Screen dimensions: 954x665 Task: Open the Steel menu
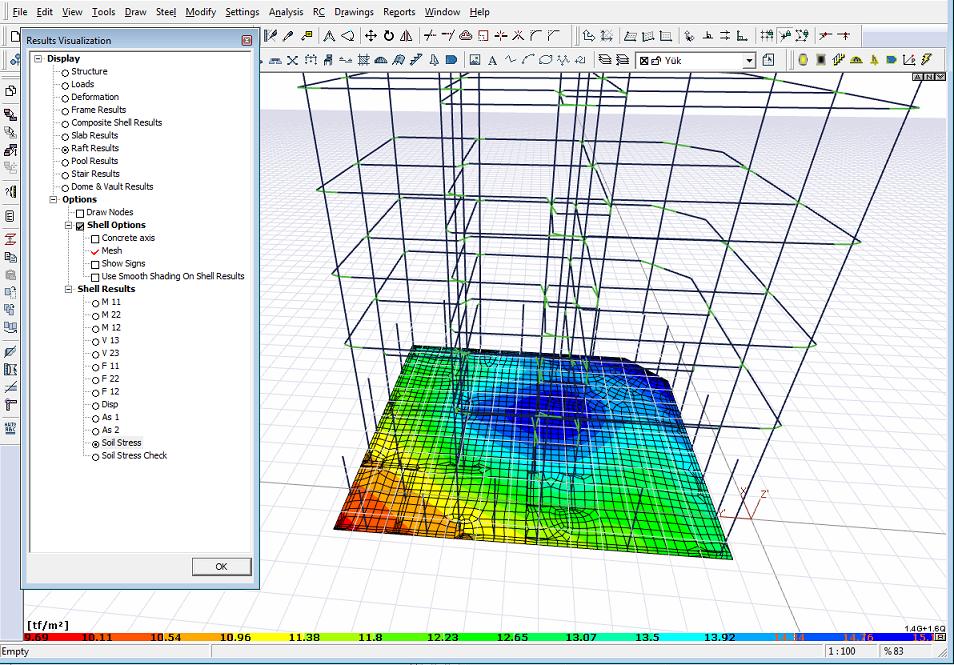coord(165,12)
